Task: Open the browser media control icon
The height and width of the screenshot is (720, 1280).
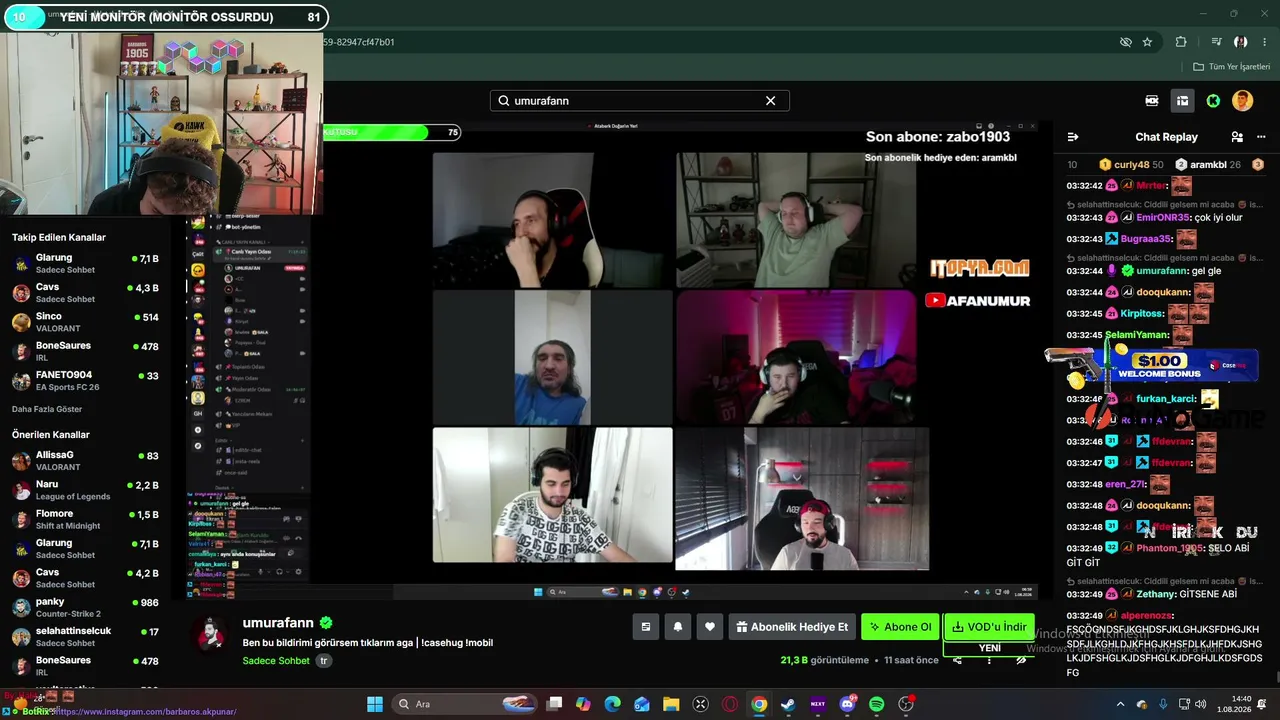Action: point(1216,42)
